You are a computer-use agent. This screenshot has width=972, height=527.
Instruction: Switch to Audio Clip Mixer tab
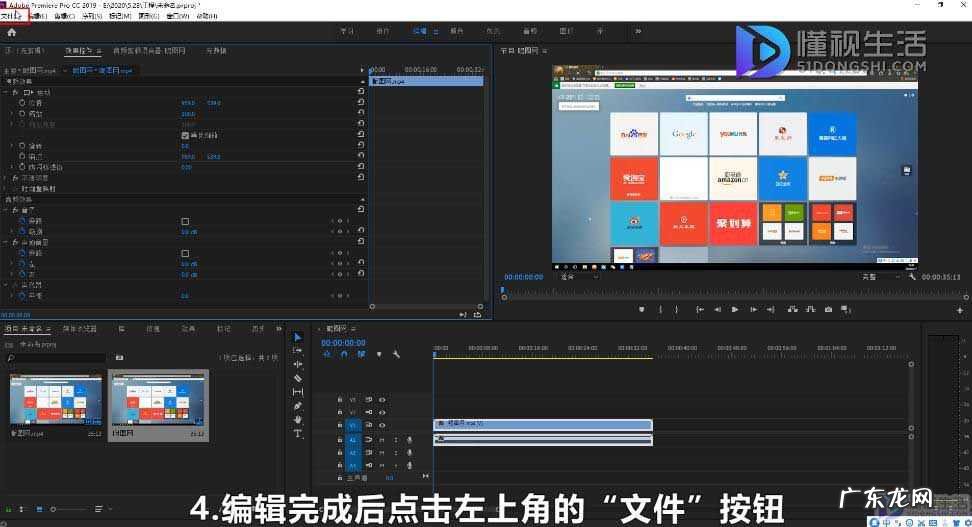[149, 51]
